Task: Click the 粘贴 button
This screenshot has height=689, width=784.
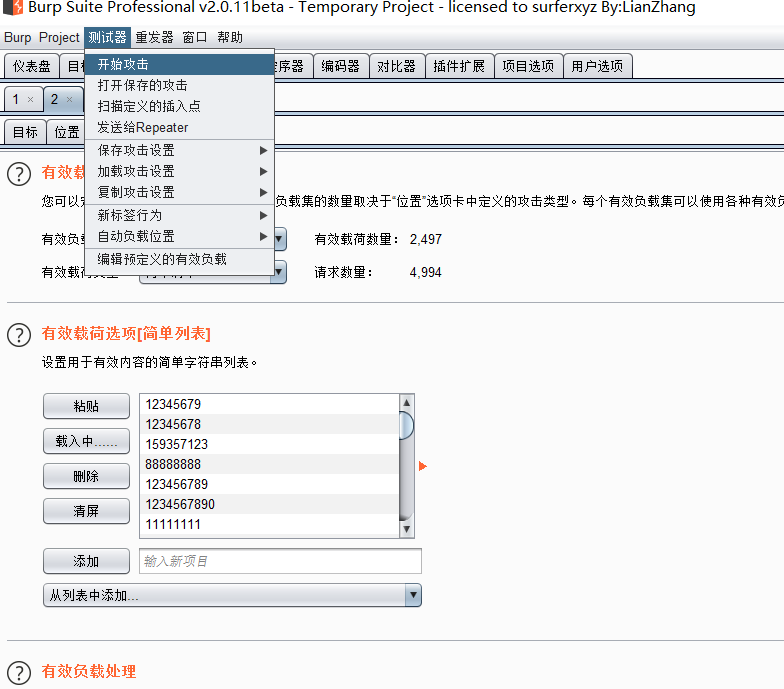Action: click(x=86, y=406)
